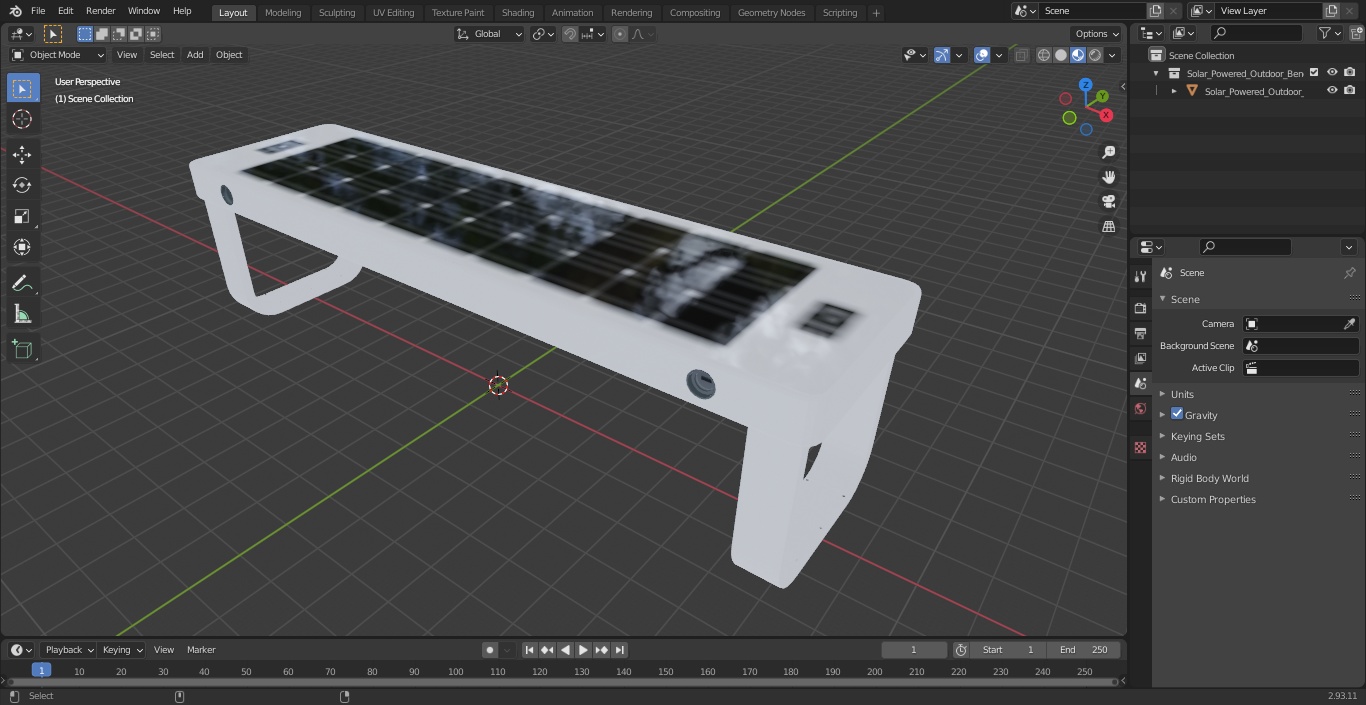This screenshot has width=1366, height=705.
Task: Open the View Layer properties tab
Action: coord(1140,358)
